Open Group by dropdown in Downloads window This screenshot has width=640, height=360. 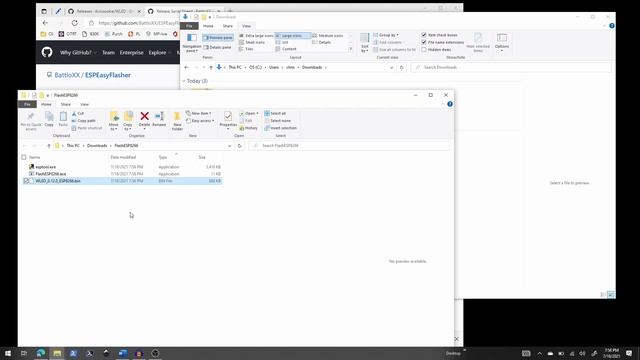coord(386,35)
